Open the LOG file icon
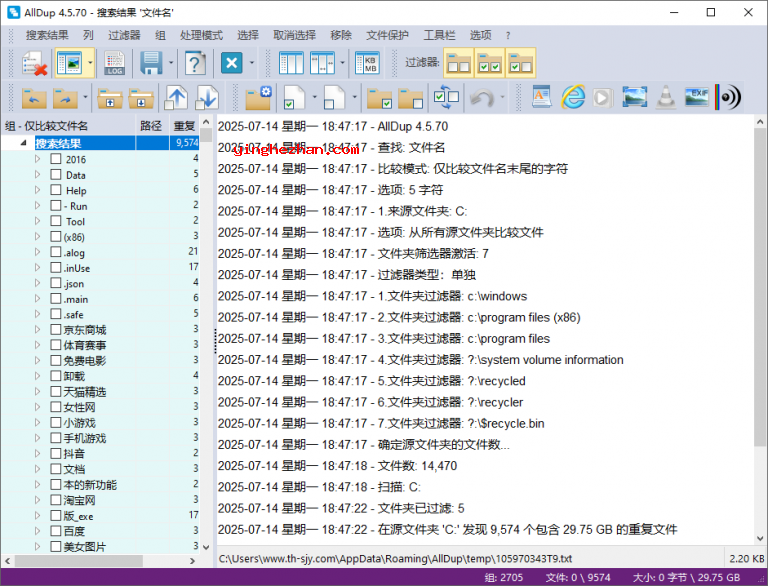The image size is (768, 586). (115, 63)
